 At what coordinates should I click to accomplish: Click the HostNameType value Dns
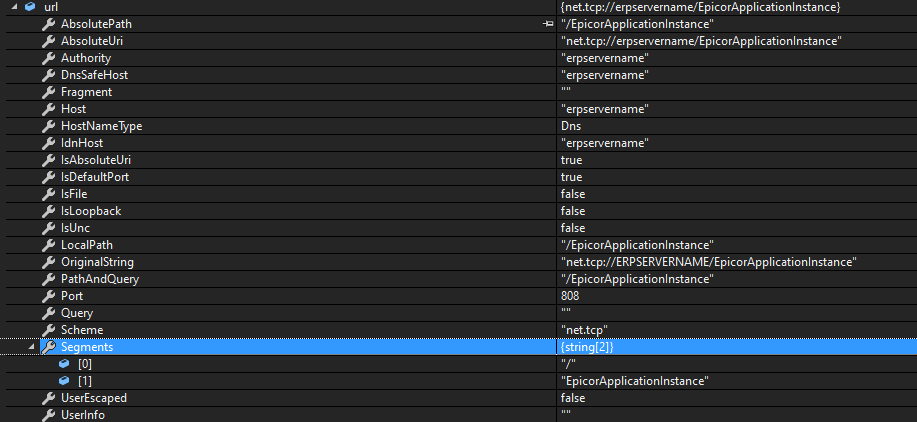570,126
